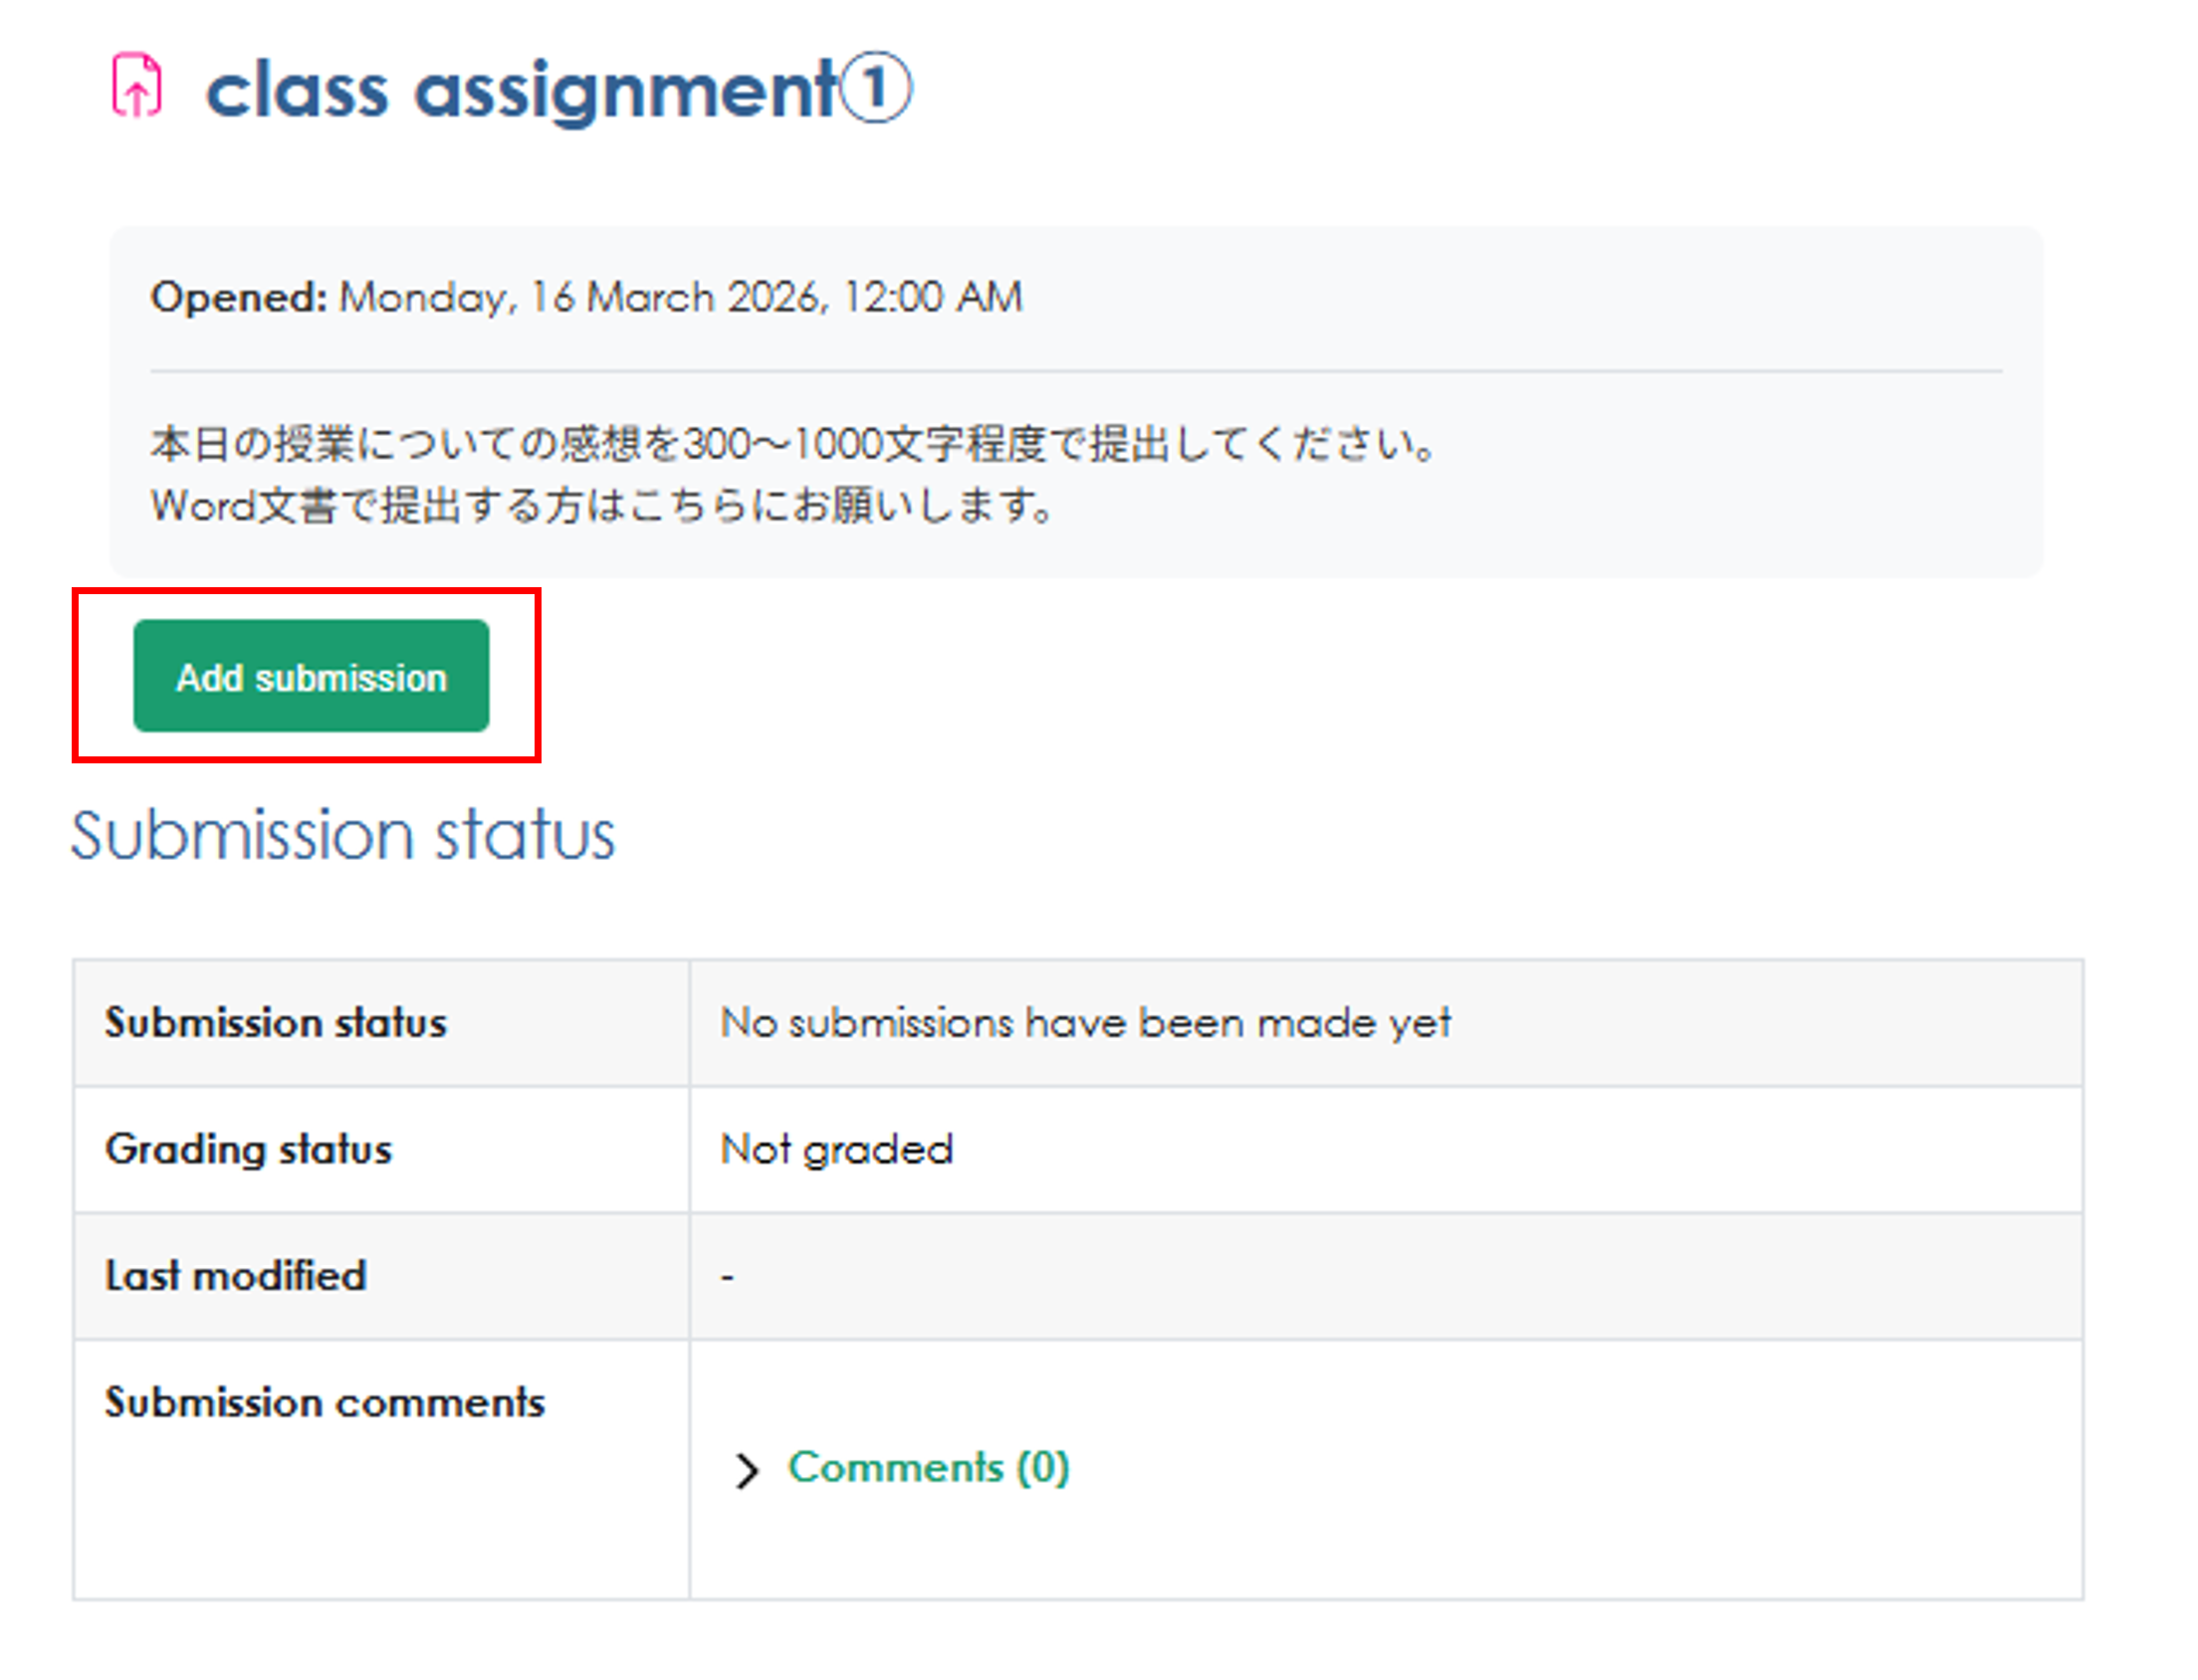Click the bold Opened: label
Image resolution: width=2198 pixels, height=1680 pixels.
238,297
